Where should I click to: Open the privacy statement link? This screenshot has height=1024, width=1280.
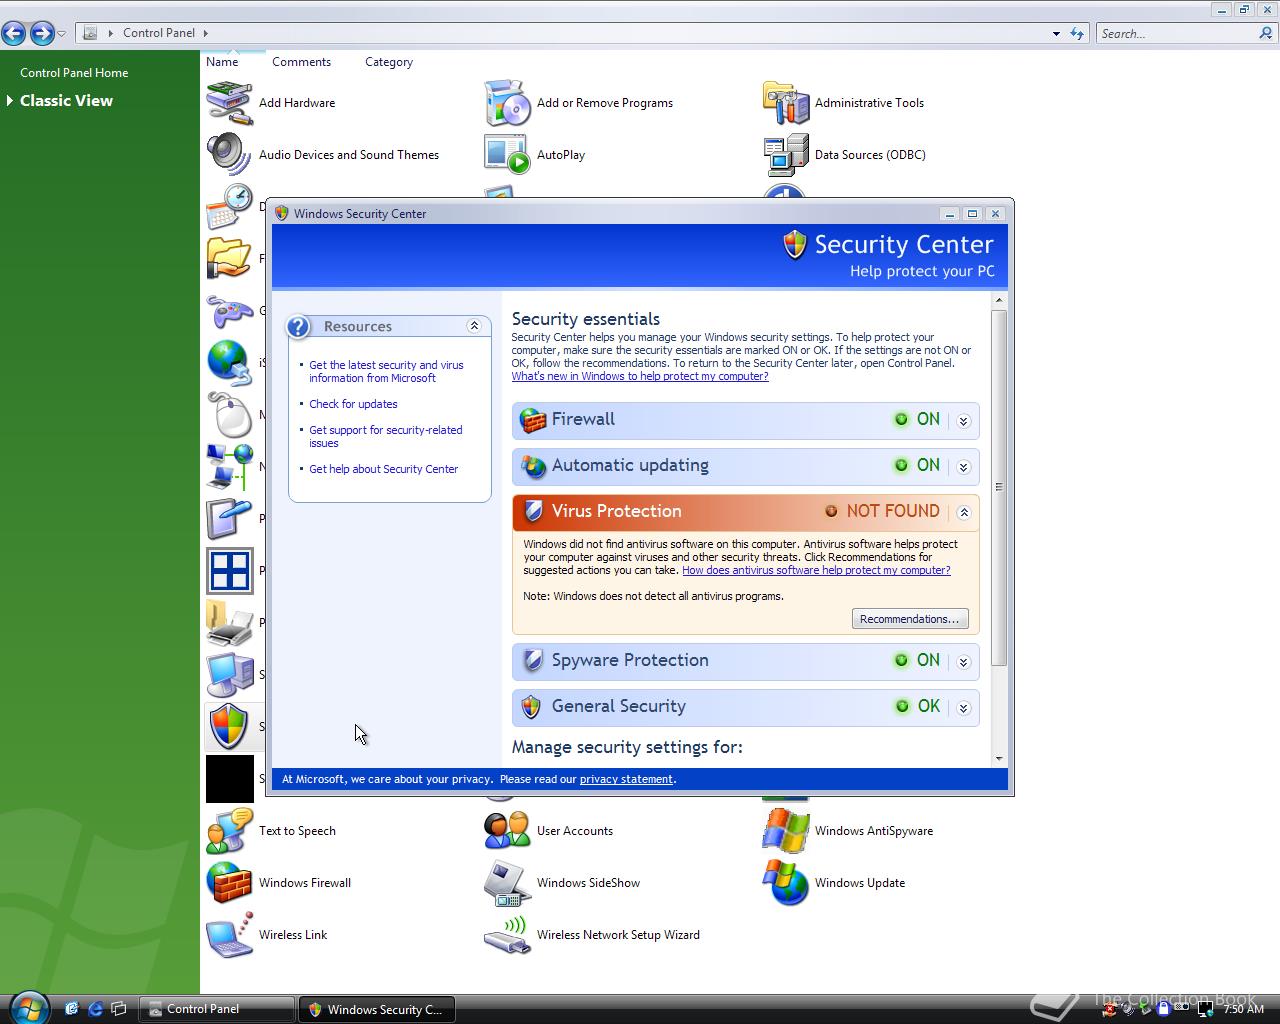coord(626,779)
